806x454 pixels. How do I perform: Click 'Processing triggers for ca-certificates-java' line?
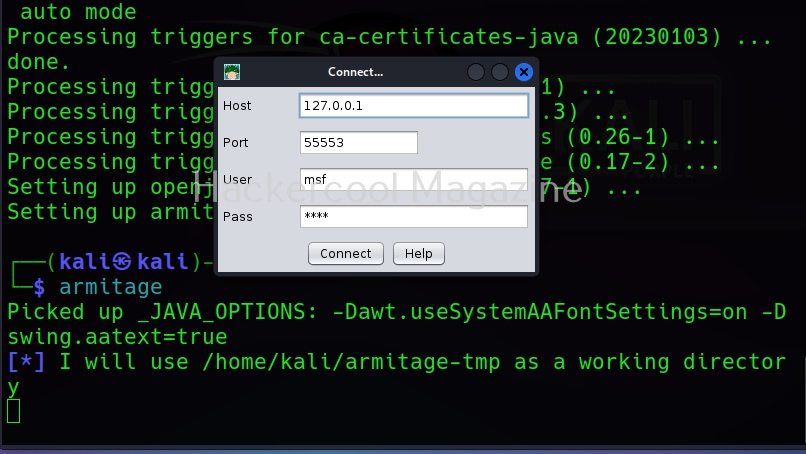(x=389, y=37)
